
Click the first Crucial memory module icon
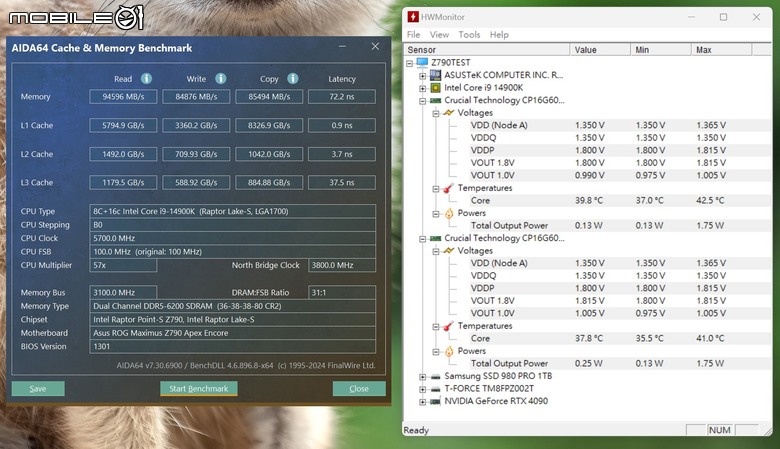(x=435, y=100)
